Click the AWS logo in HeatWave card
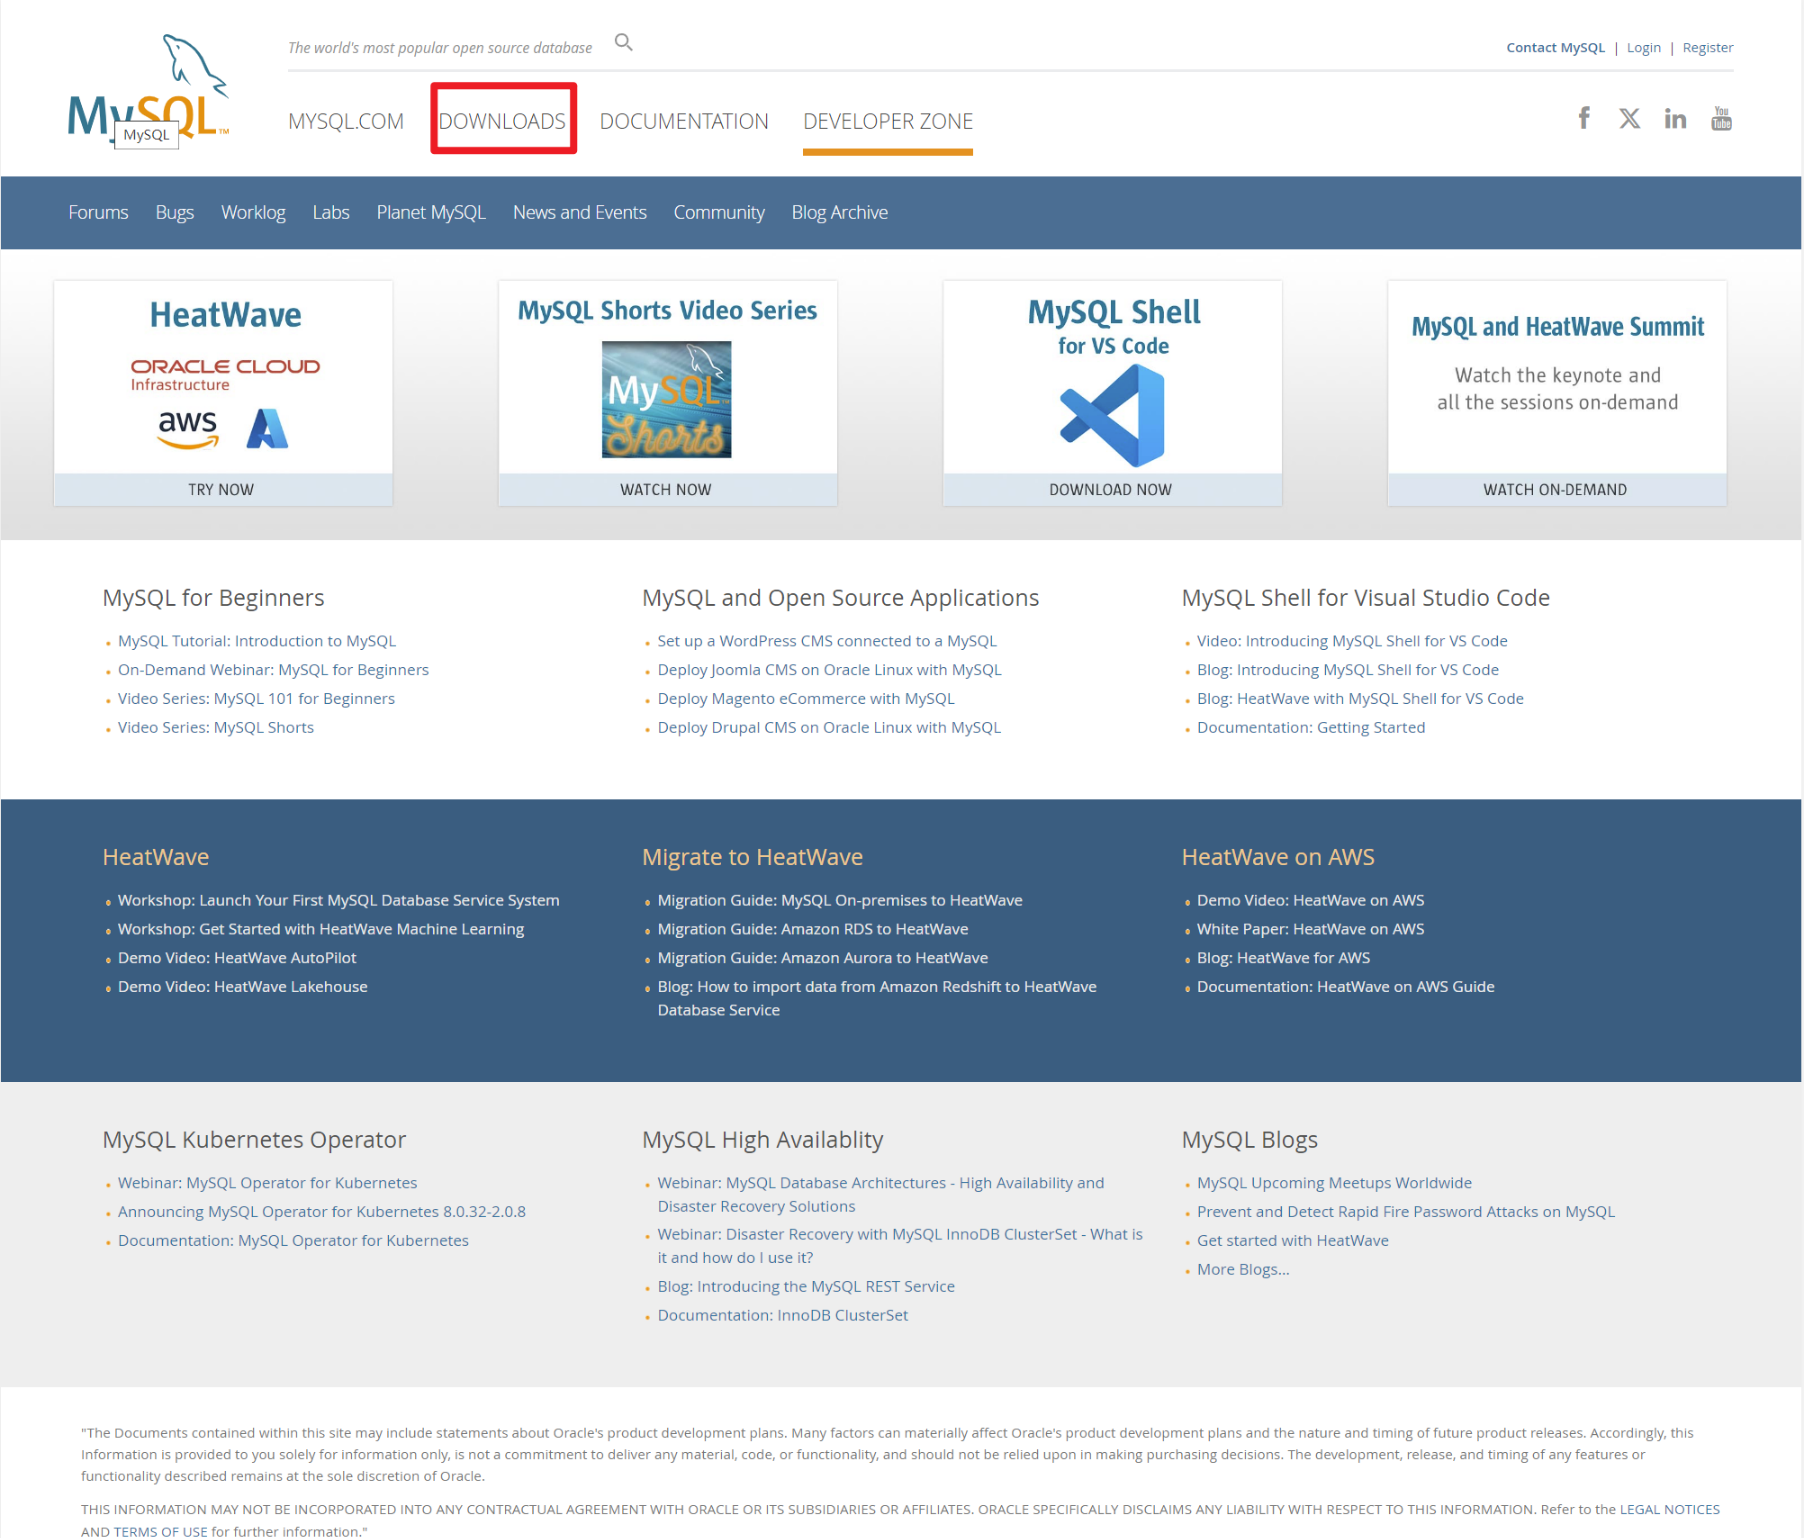Viewport: 1804px width, 1538px height. [x=187, y=429]
